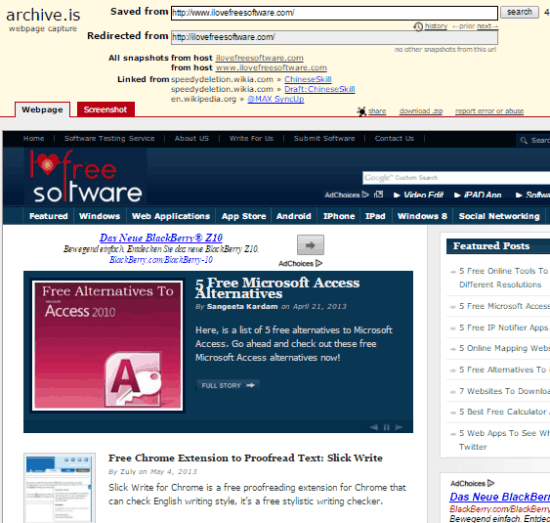Focus the Saved from URL field
The image size is (550, 523).
[x=334, y=13]
